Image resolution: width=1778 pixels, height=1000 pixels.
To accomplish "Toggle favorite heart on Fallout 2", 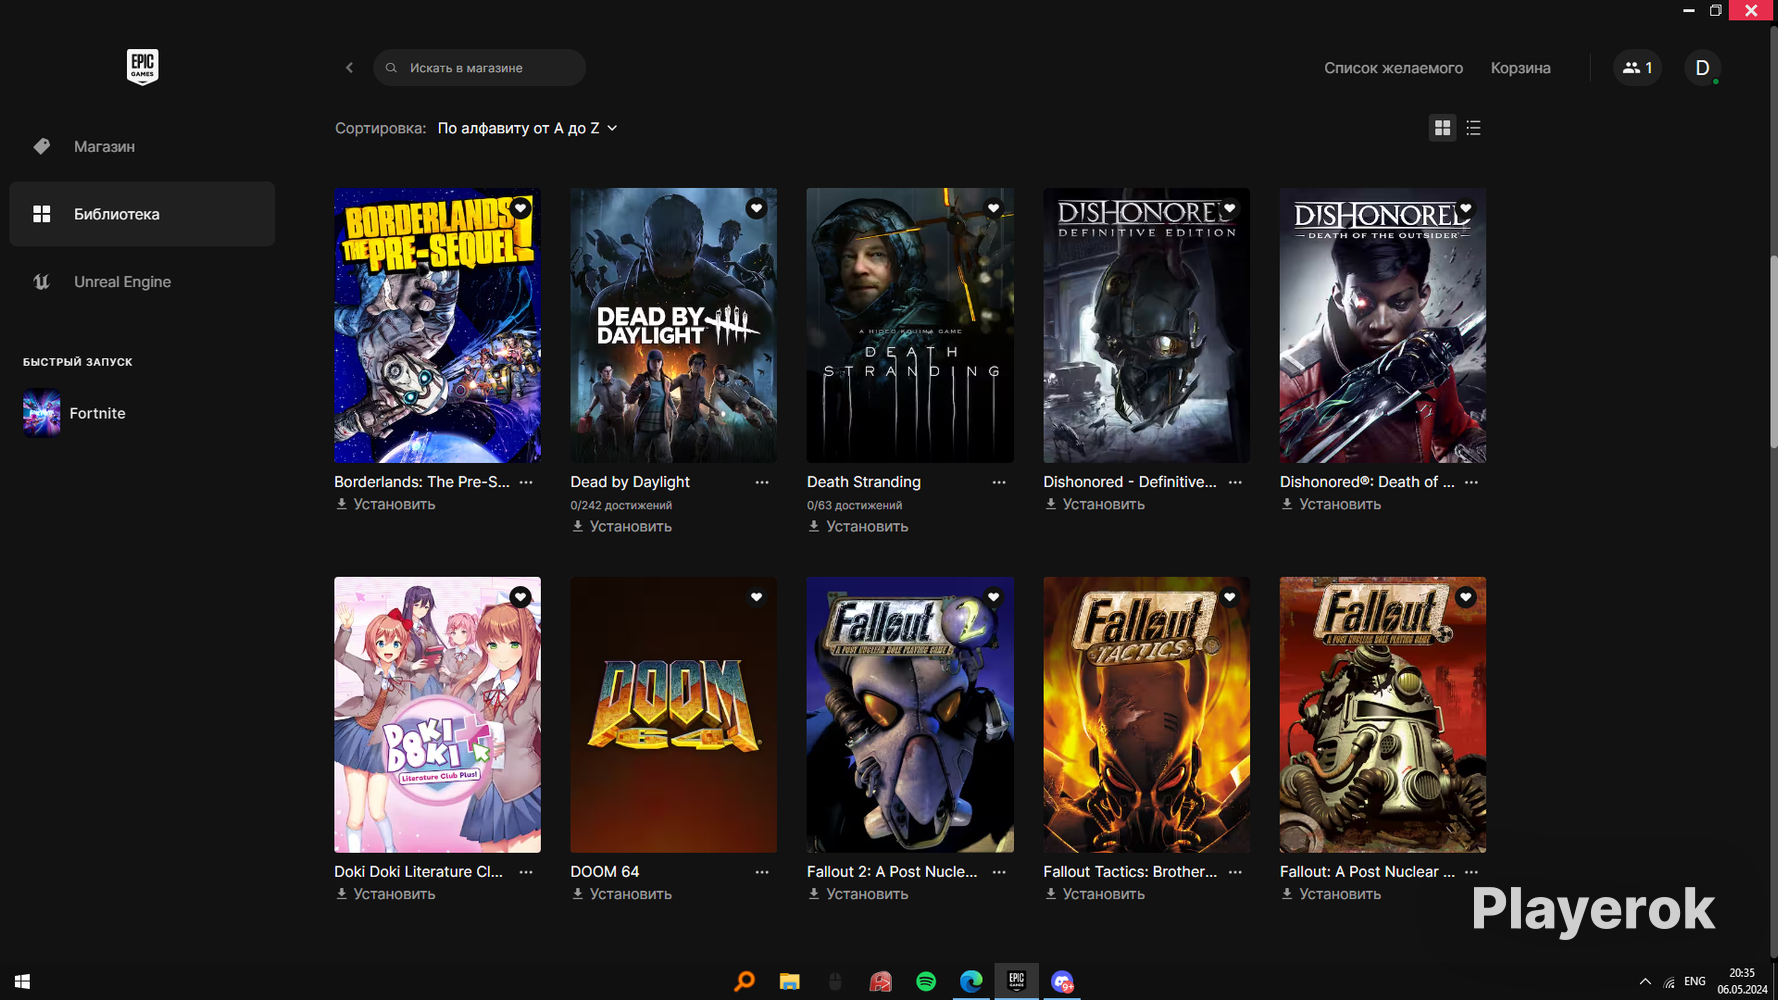I will pos(993,597).
